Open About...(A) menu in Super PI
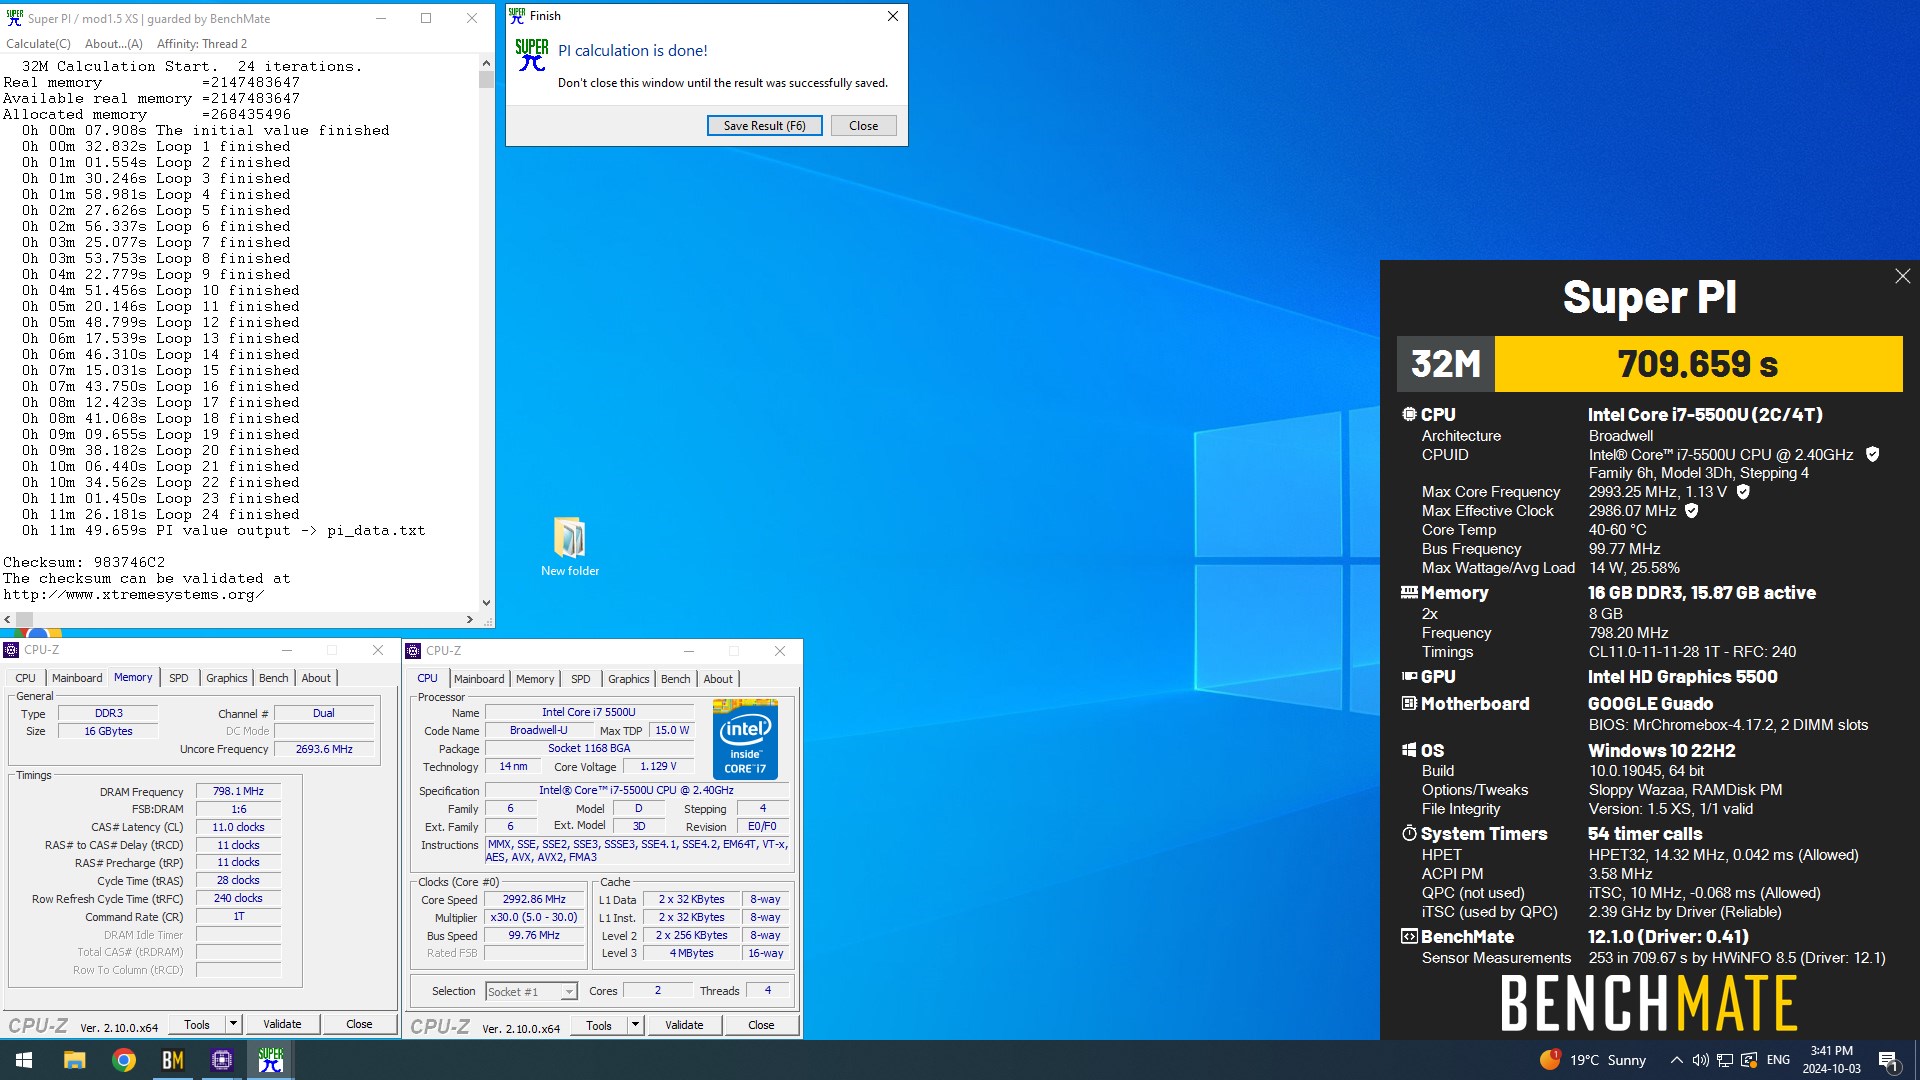The image size is (1920, 1080). (x=114, y=44)
